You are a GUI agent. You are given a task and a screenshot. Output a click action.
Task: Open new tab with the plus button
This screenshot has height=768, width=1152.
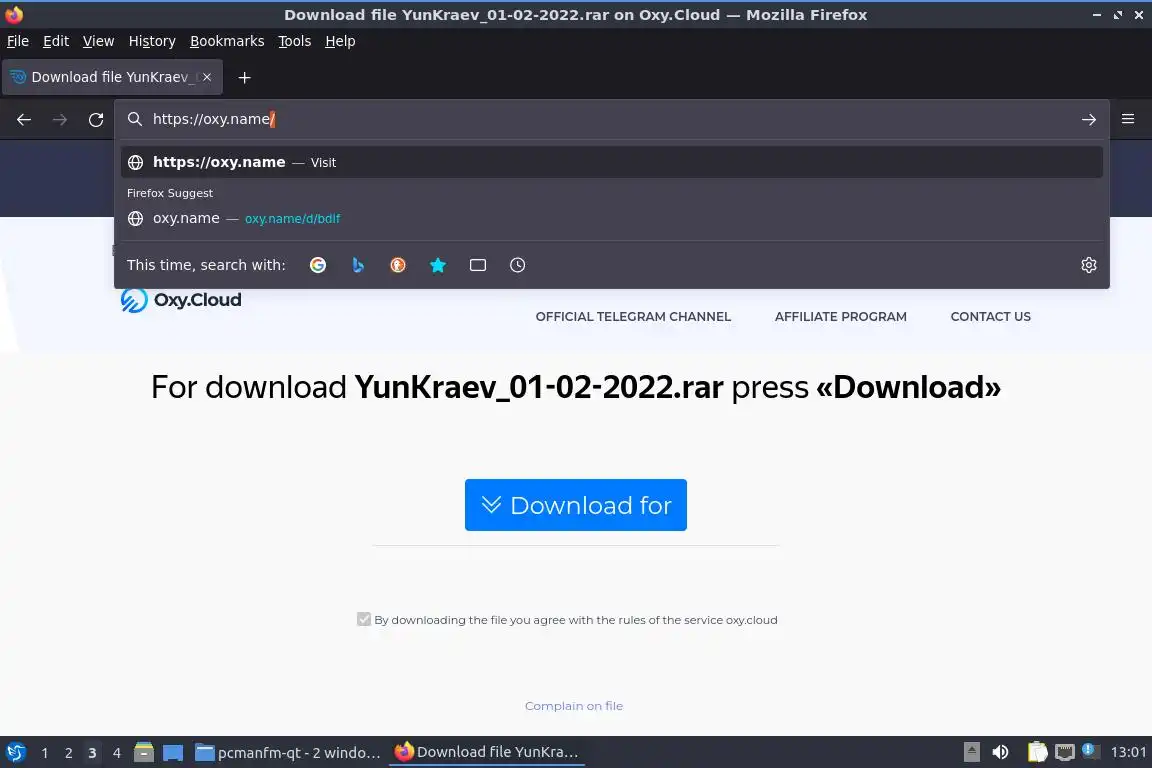pos(245,77)
